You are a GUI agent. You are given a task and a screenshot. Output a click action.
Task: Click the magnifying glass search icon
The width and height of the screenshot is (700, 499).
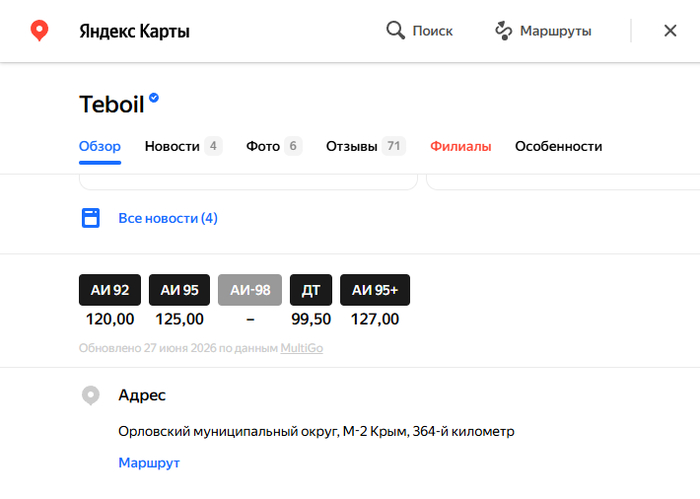396,30
